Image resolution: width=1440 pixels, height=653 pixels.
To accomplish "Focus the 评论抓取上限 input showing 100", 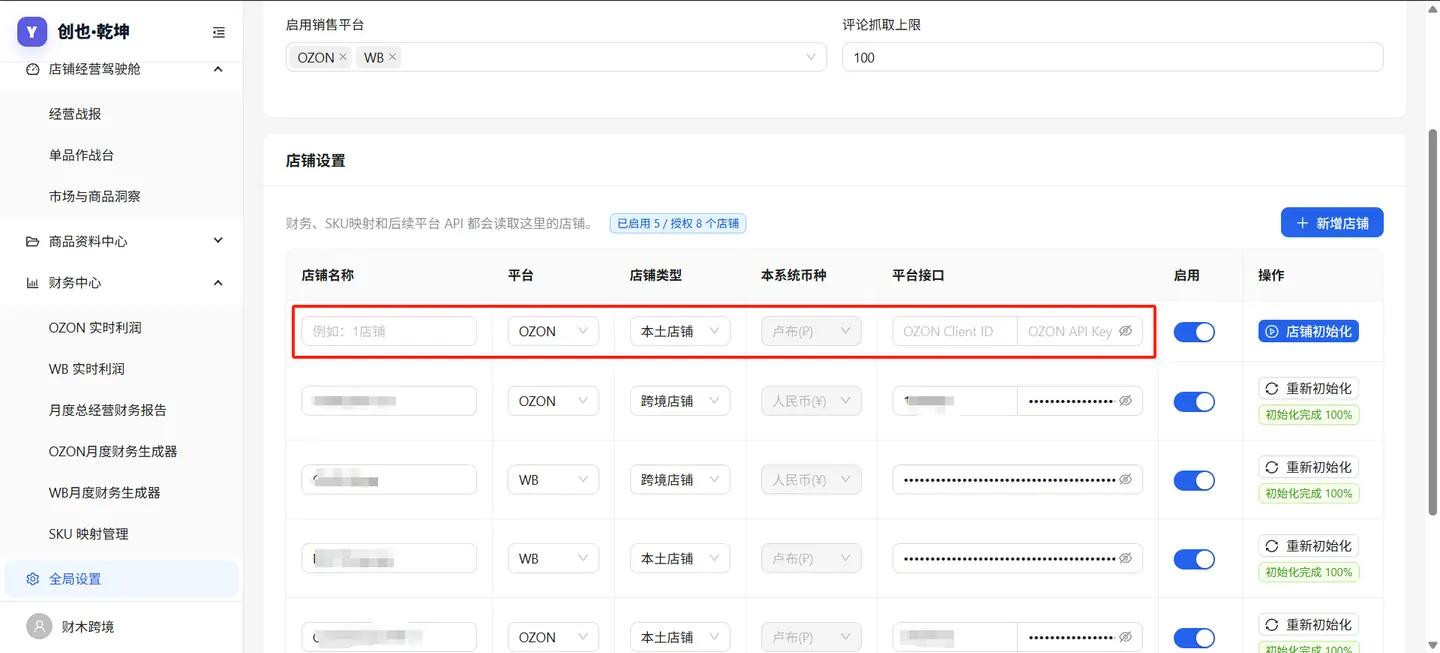I will click(x=1113, y=57).
